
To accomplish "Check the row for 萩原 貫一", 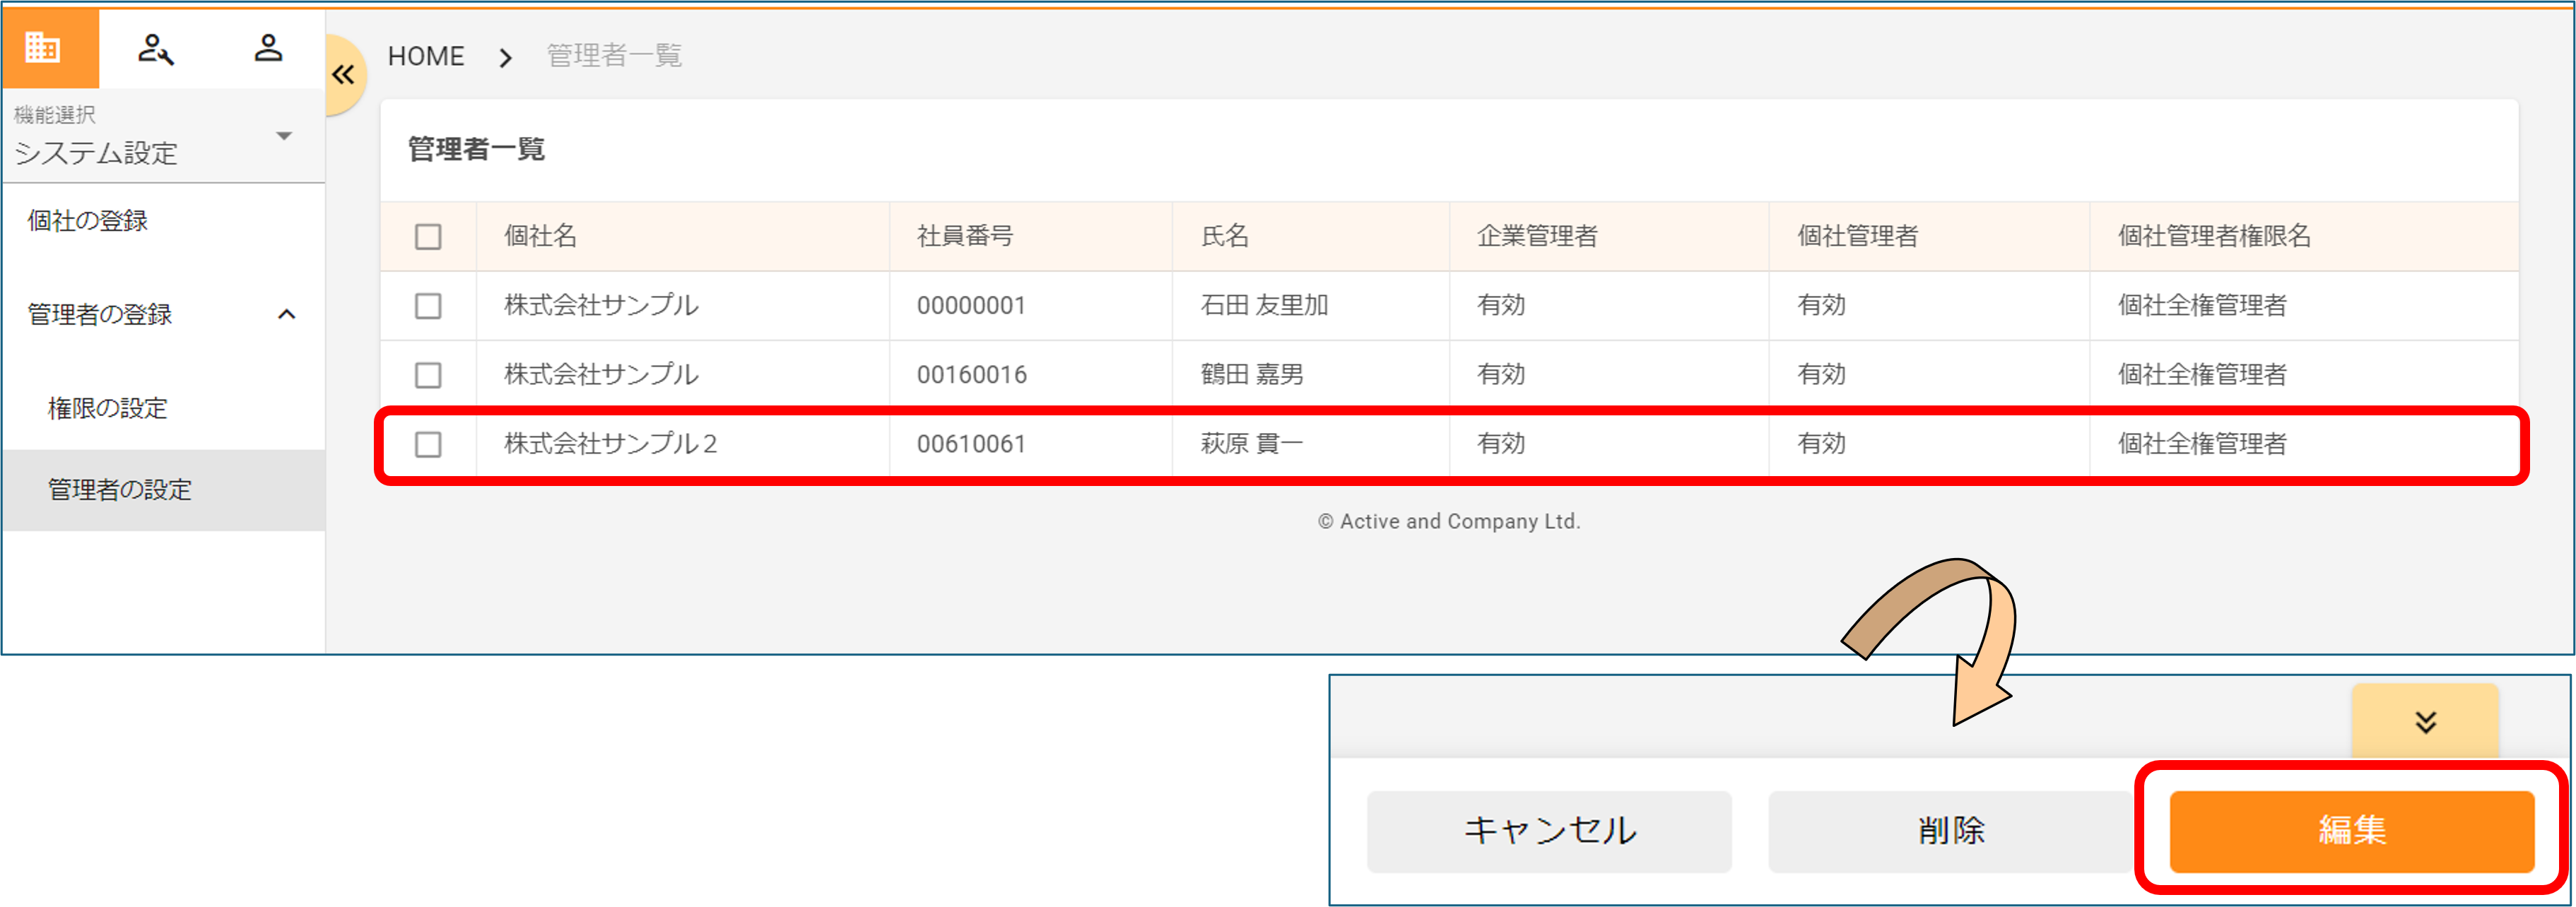I will click(x=428, y=444).
